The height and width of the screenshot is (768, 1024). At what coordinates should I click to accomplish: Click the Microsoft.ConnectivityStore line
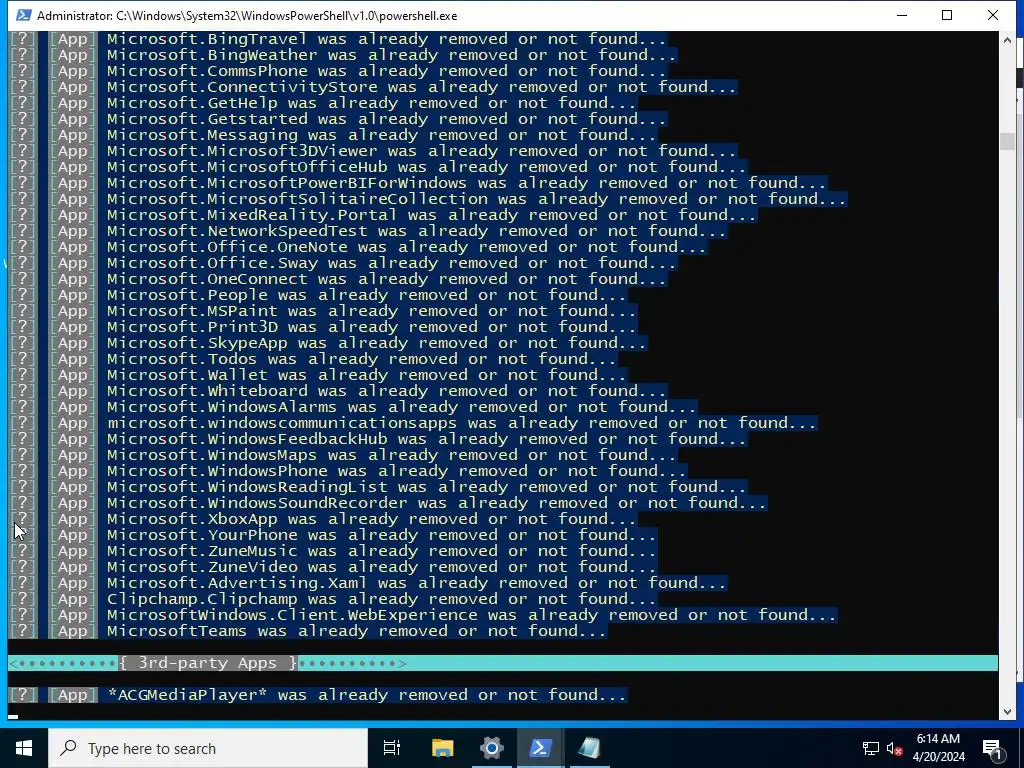374,87
